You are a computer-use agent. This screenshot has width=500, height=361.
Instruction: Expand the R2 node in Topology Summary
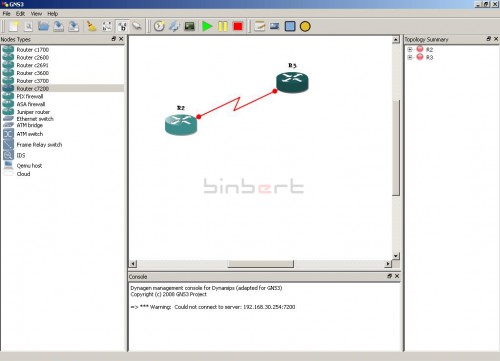click(x=410, y=49)
